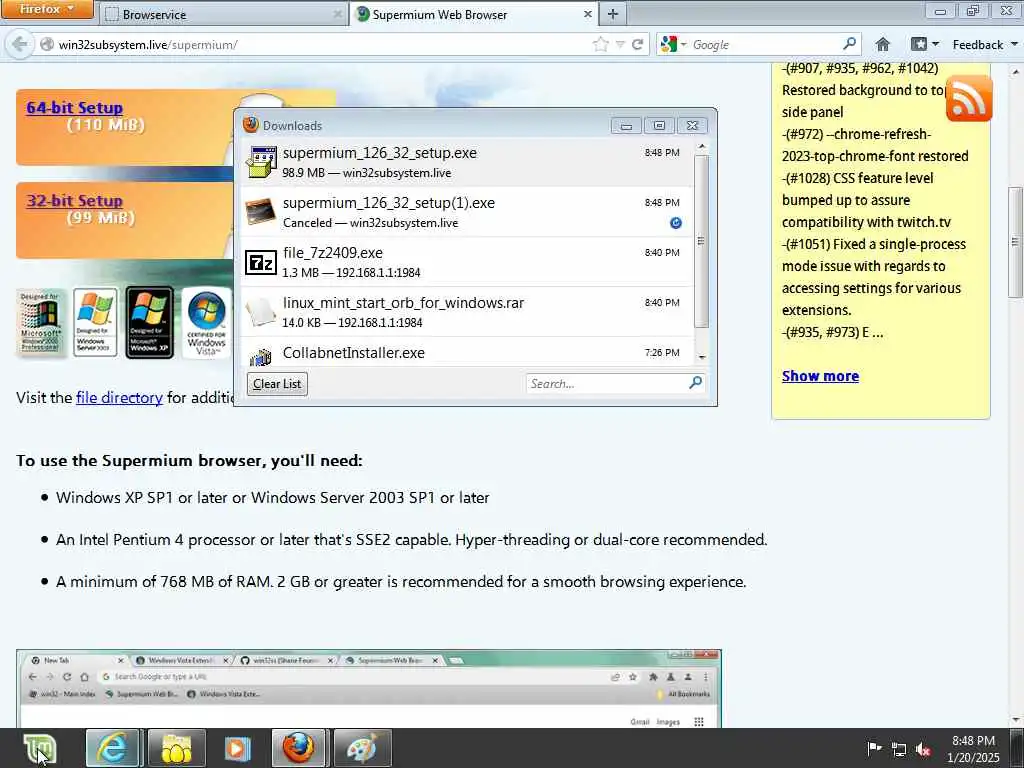The width and height of the screenshot is (1024, 768).
Task: Open the orange RSS feed icon
Action: [968, 99]
